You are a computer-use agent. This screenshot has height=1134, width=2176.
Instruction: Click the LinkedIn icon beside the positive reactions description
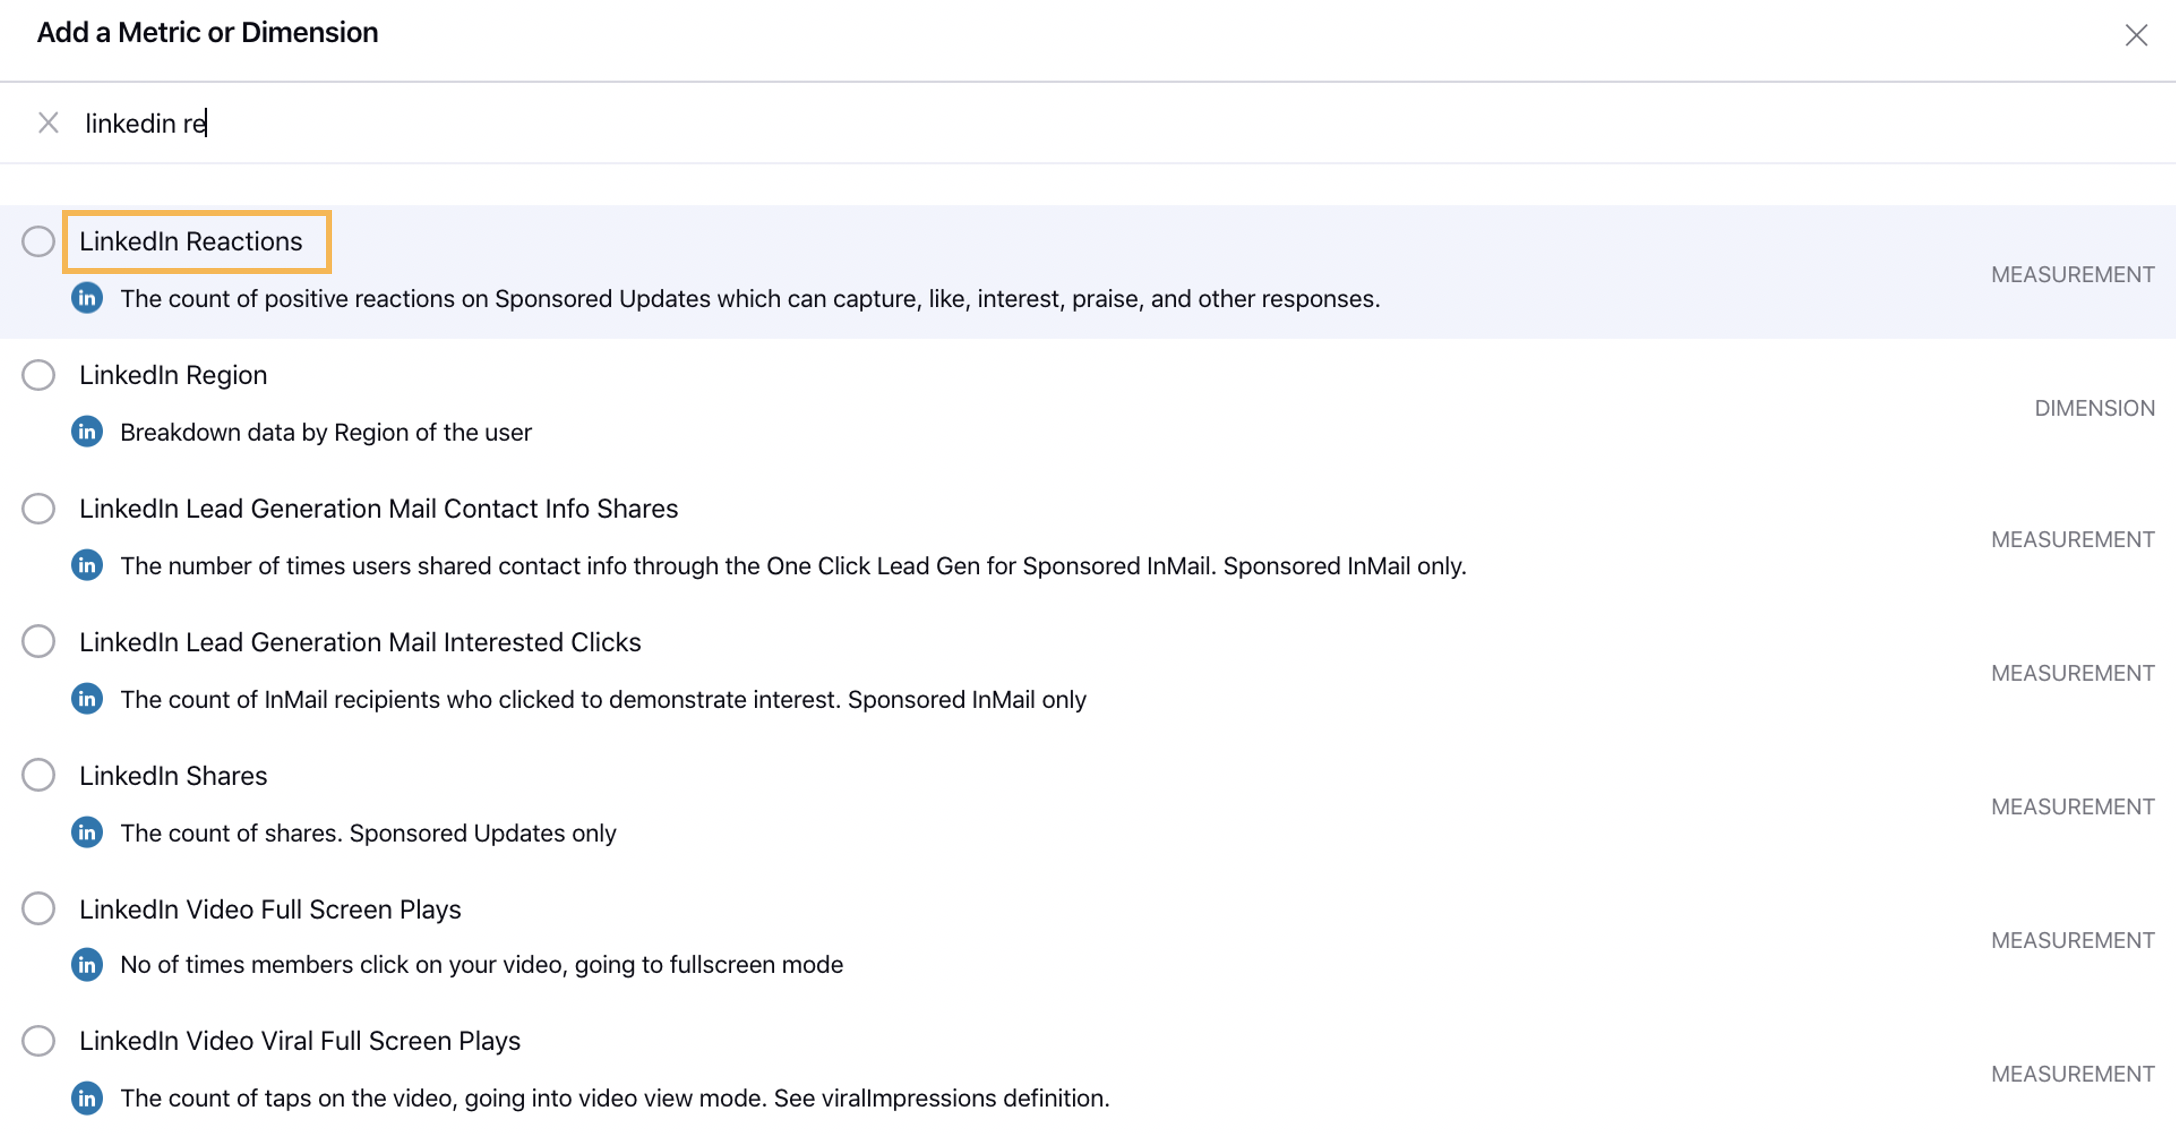tap(87, 298)
